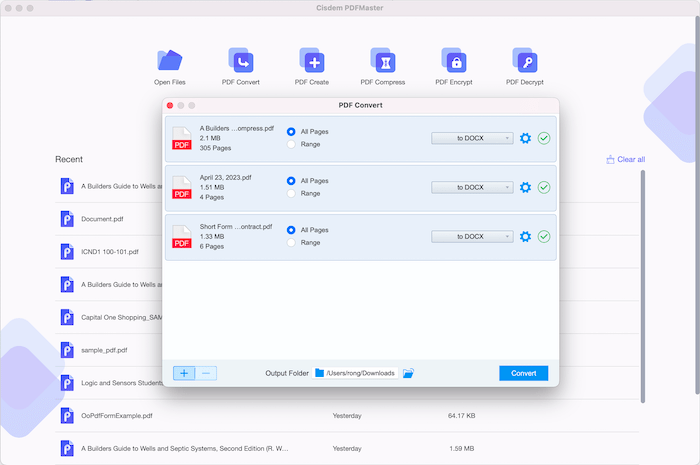Open settings gear for Short Form contract.pdf
The image size is (700, 465).
click(525, 237)
